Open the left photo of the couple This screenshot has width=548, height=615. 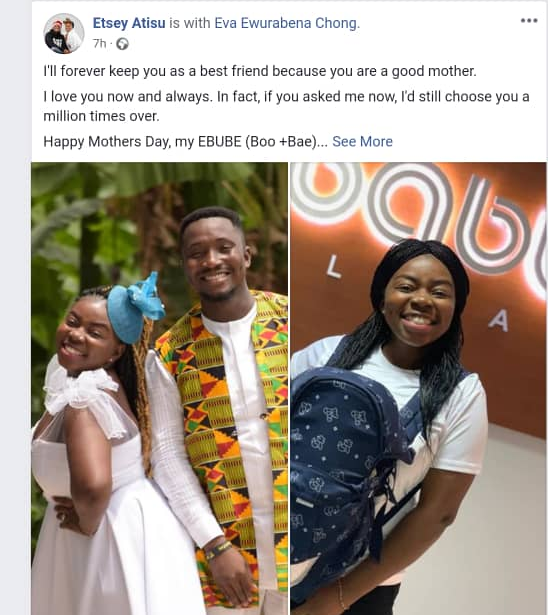(x=160, y=388)
